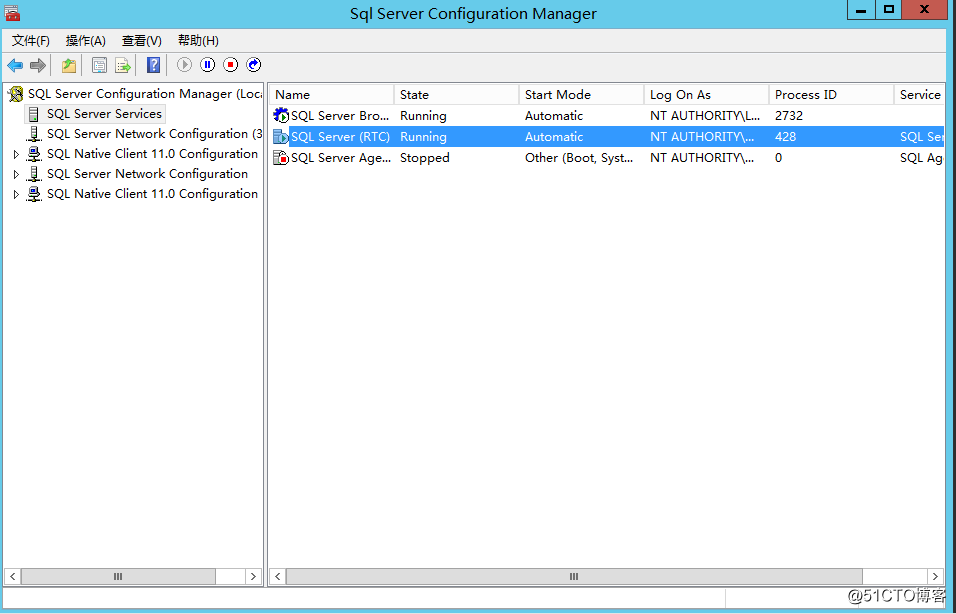
Task: Click the services list horizontal scrollbar thumb
Action: tap(574, 576)
